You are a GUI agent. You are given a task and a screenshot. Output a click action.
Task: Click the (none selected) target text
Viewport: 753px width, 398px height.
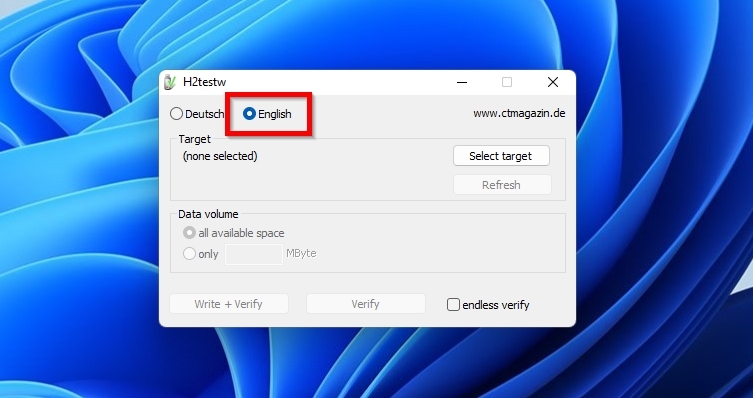pyautogui.click(x=220, y=156)
